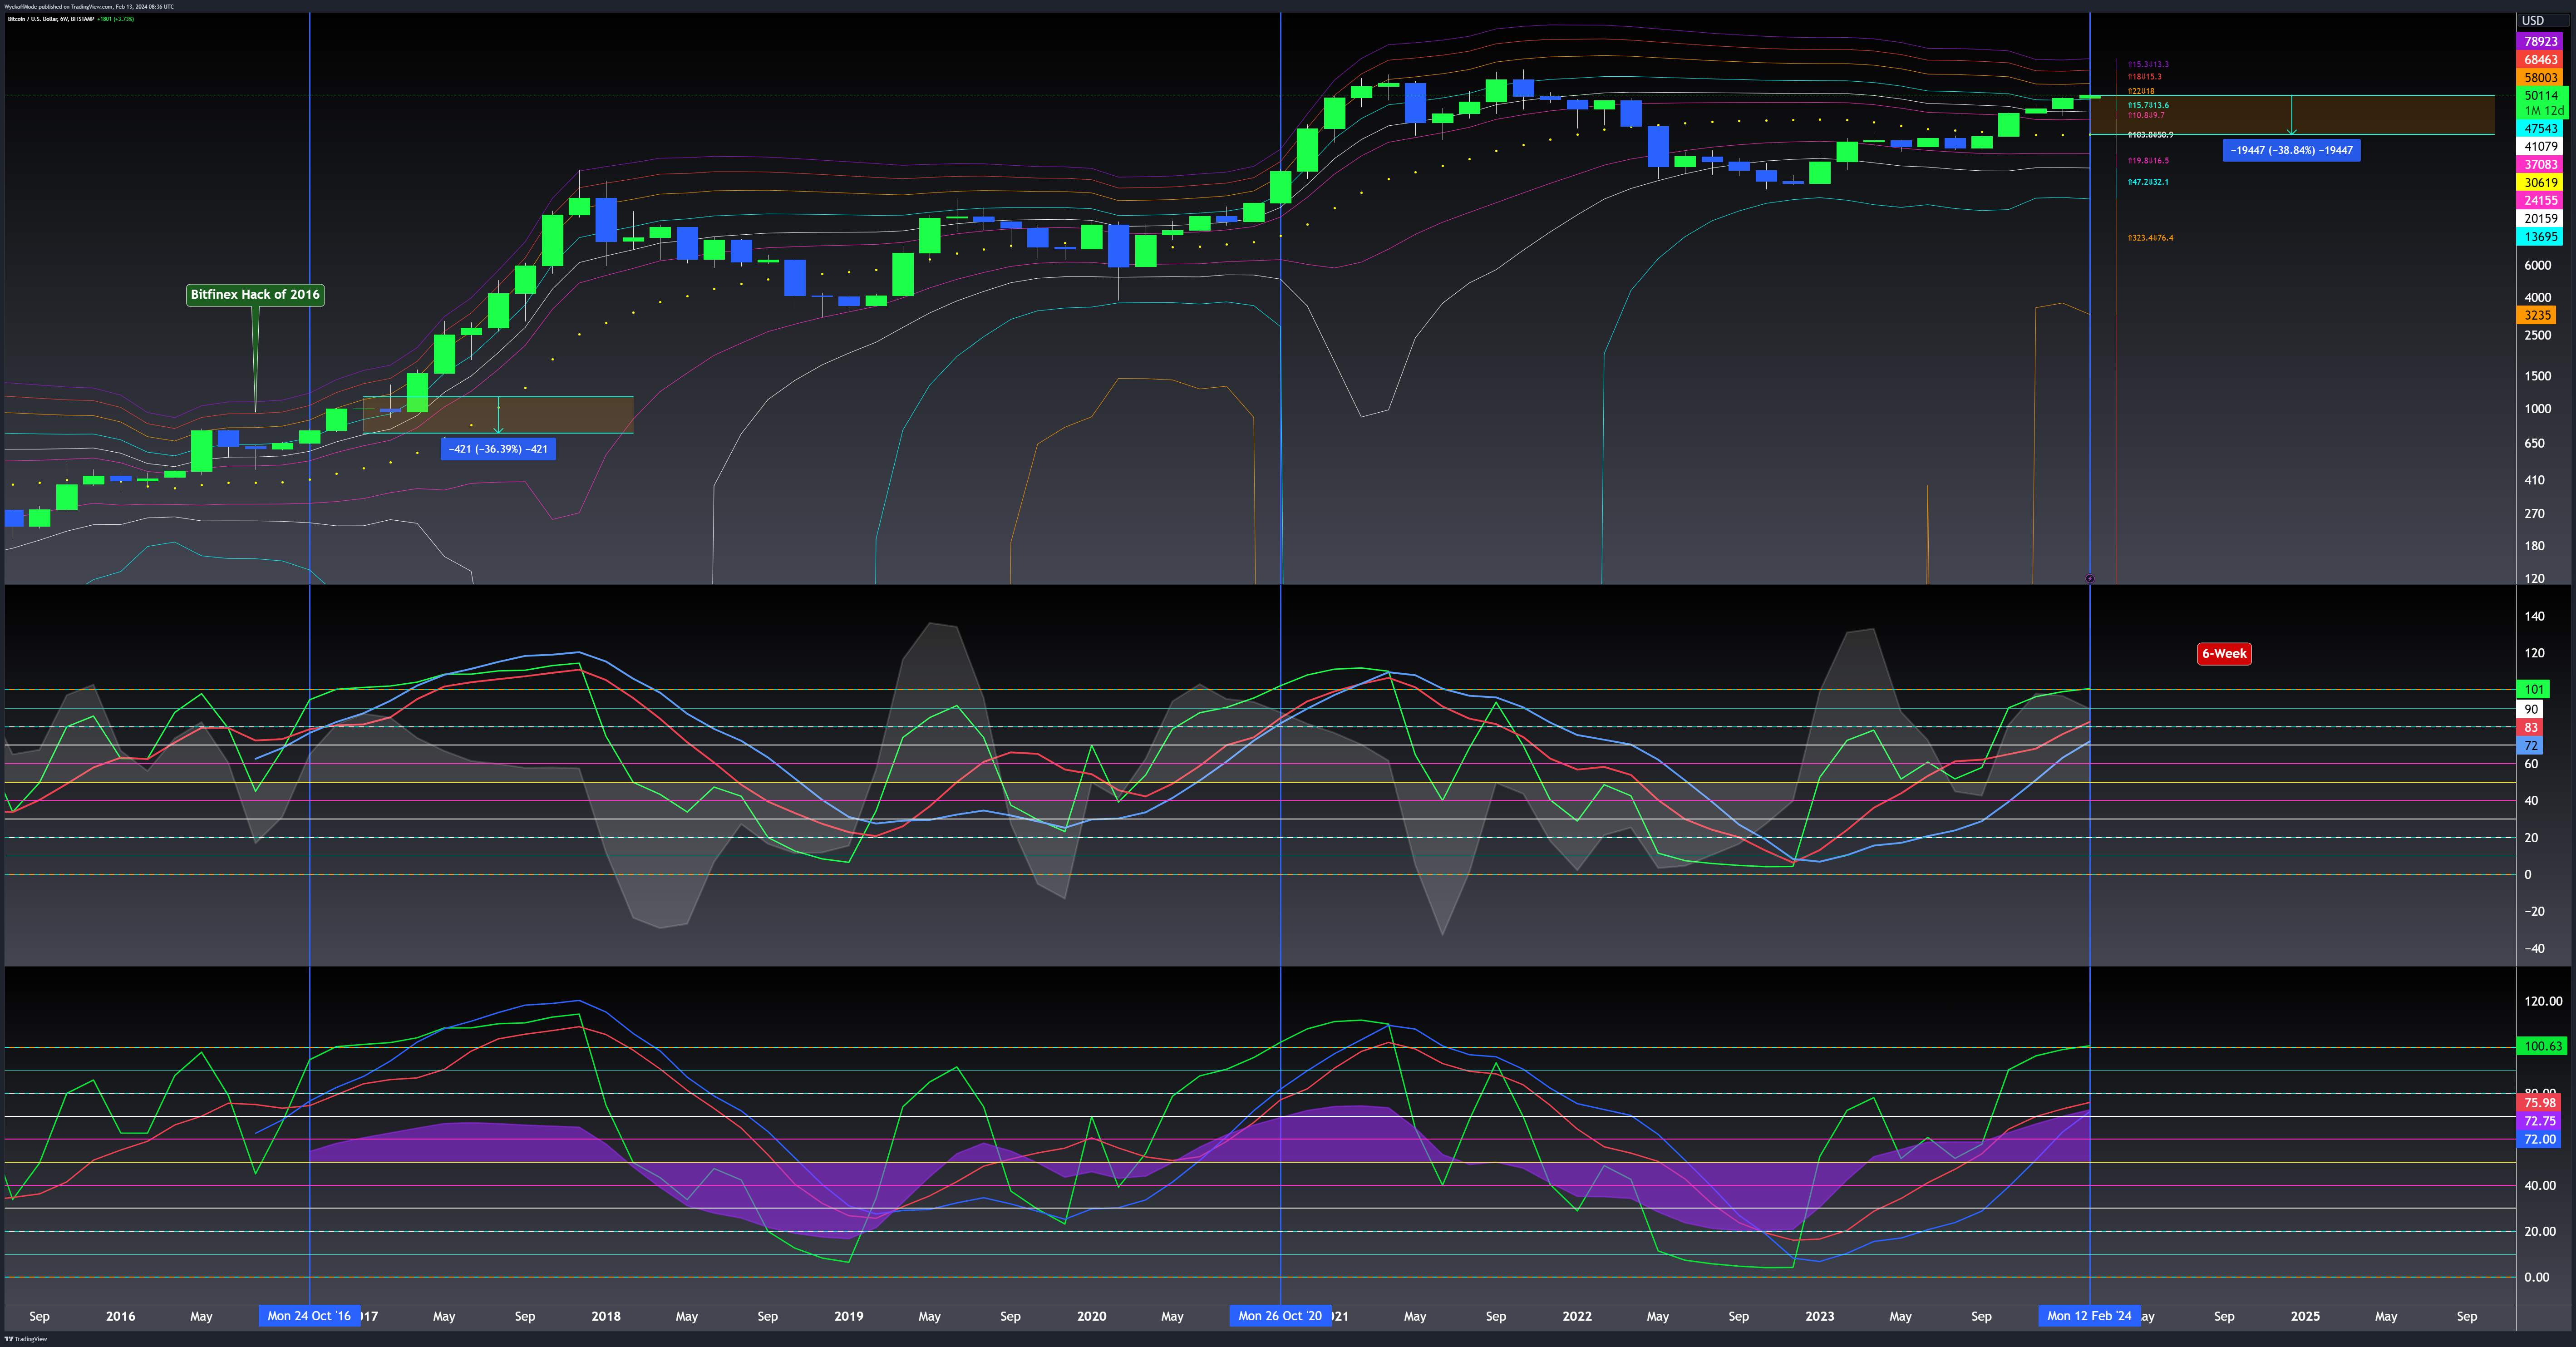The height and width of the screenshot is (1347, 2576).
Task: Click the 2018 year on time axis
Action: point(606,1317)
